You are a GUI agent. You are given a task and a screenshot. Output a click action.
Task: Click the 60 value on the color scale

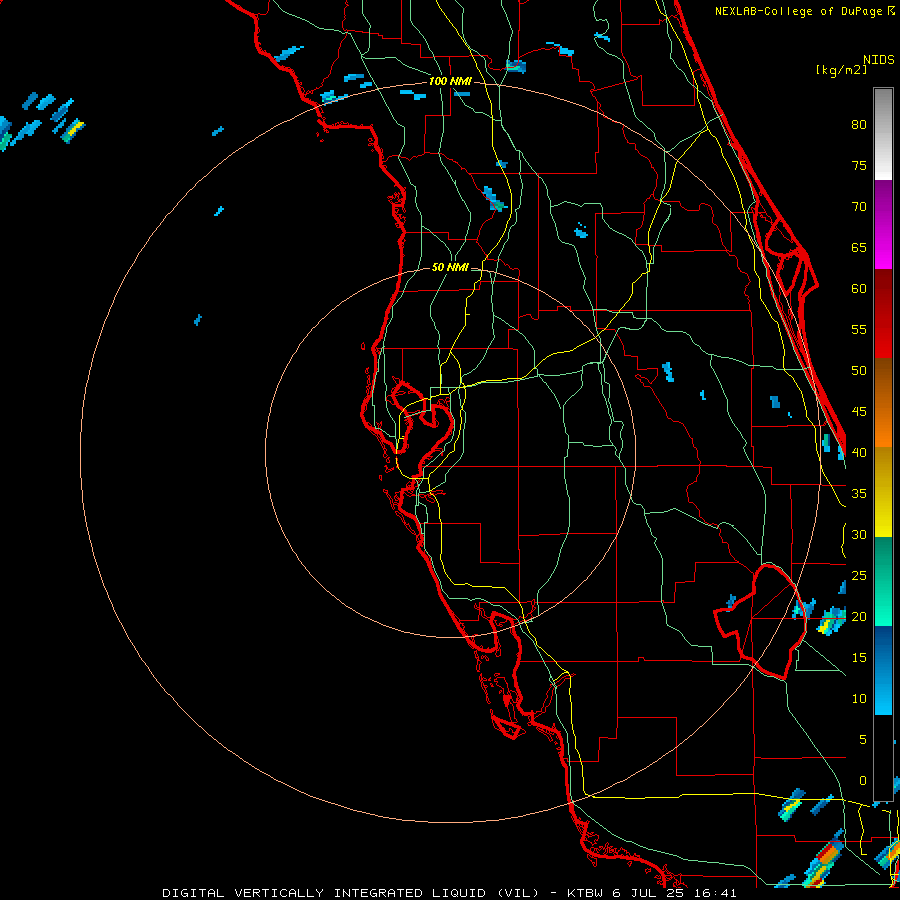click(x=859, y=289)
